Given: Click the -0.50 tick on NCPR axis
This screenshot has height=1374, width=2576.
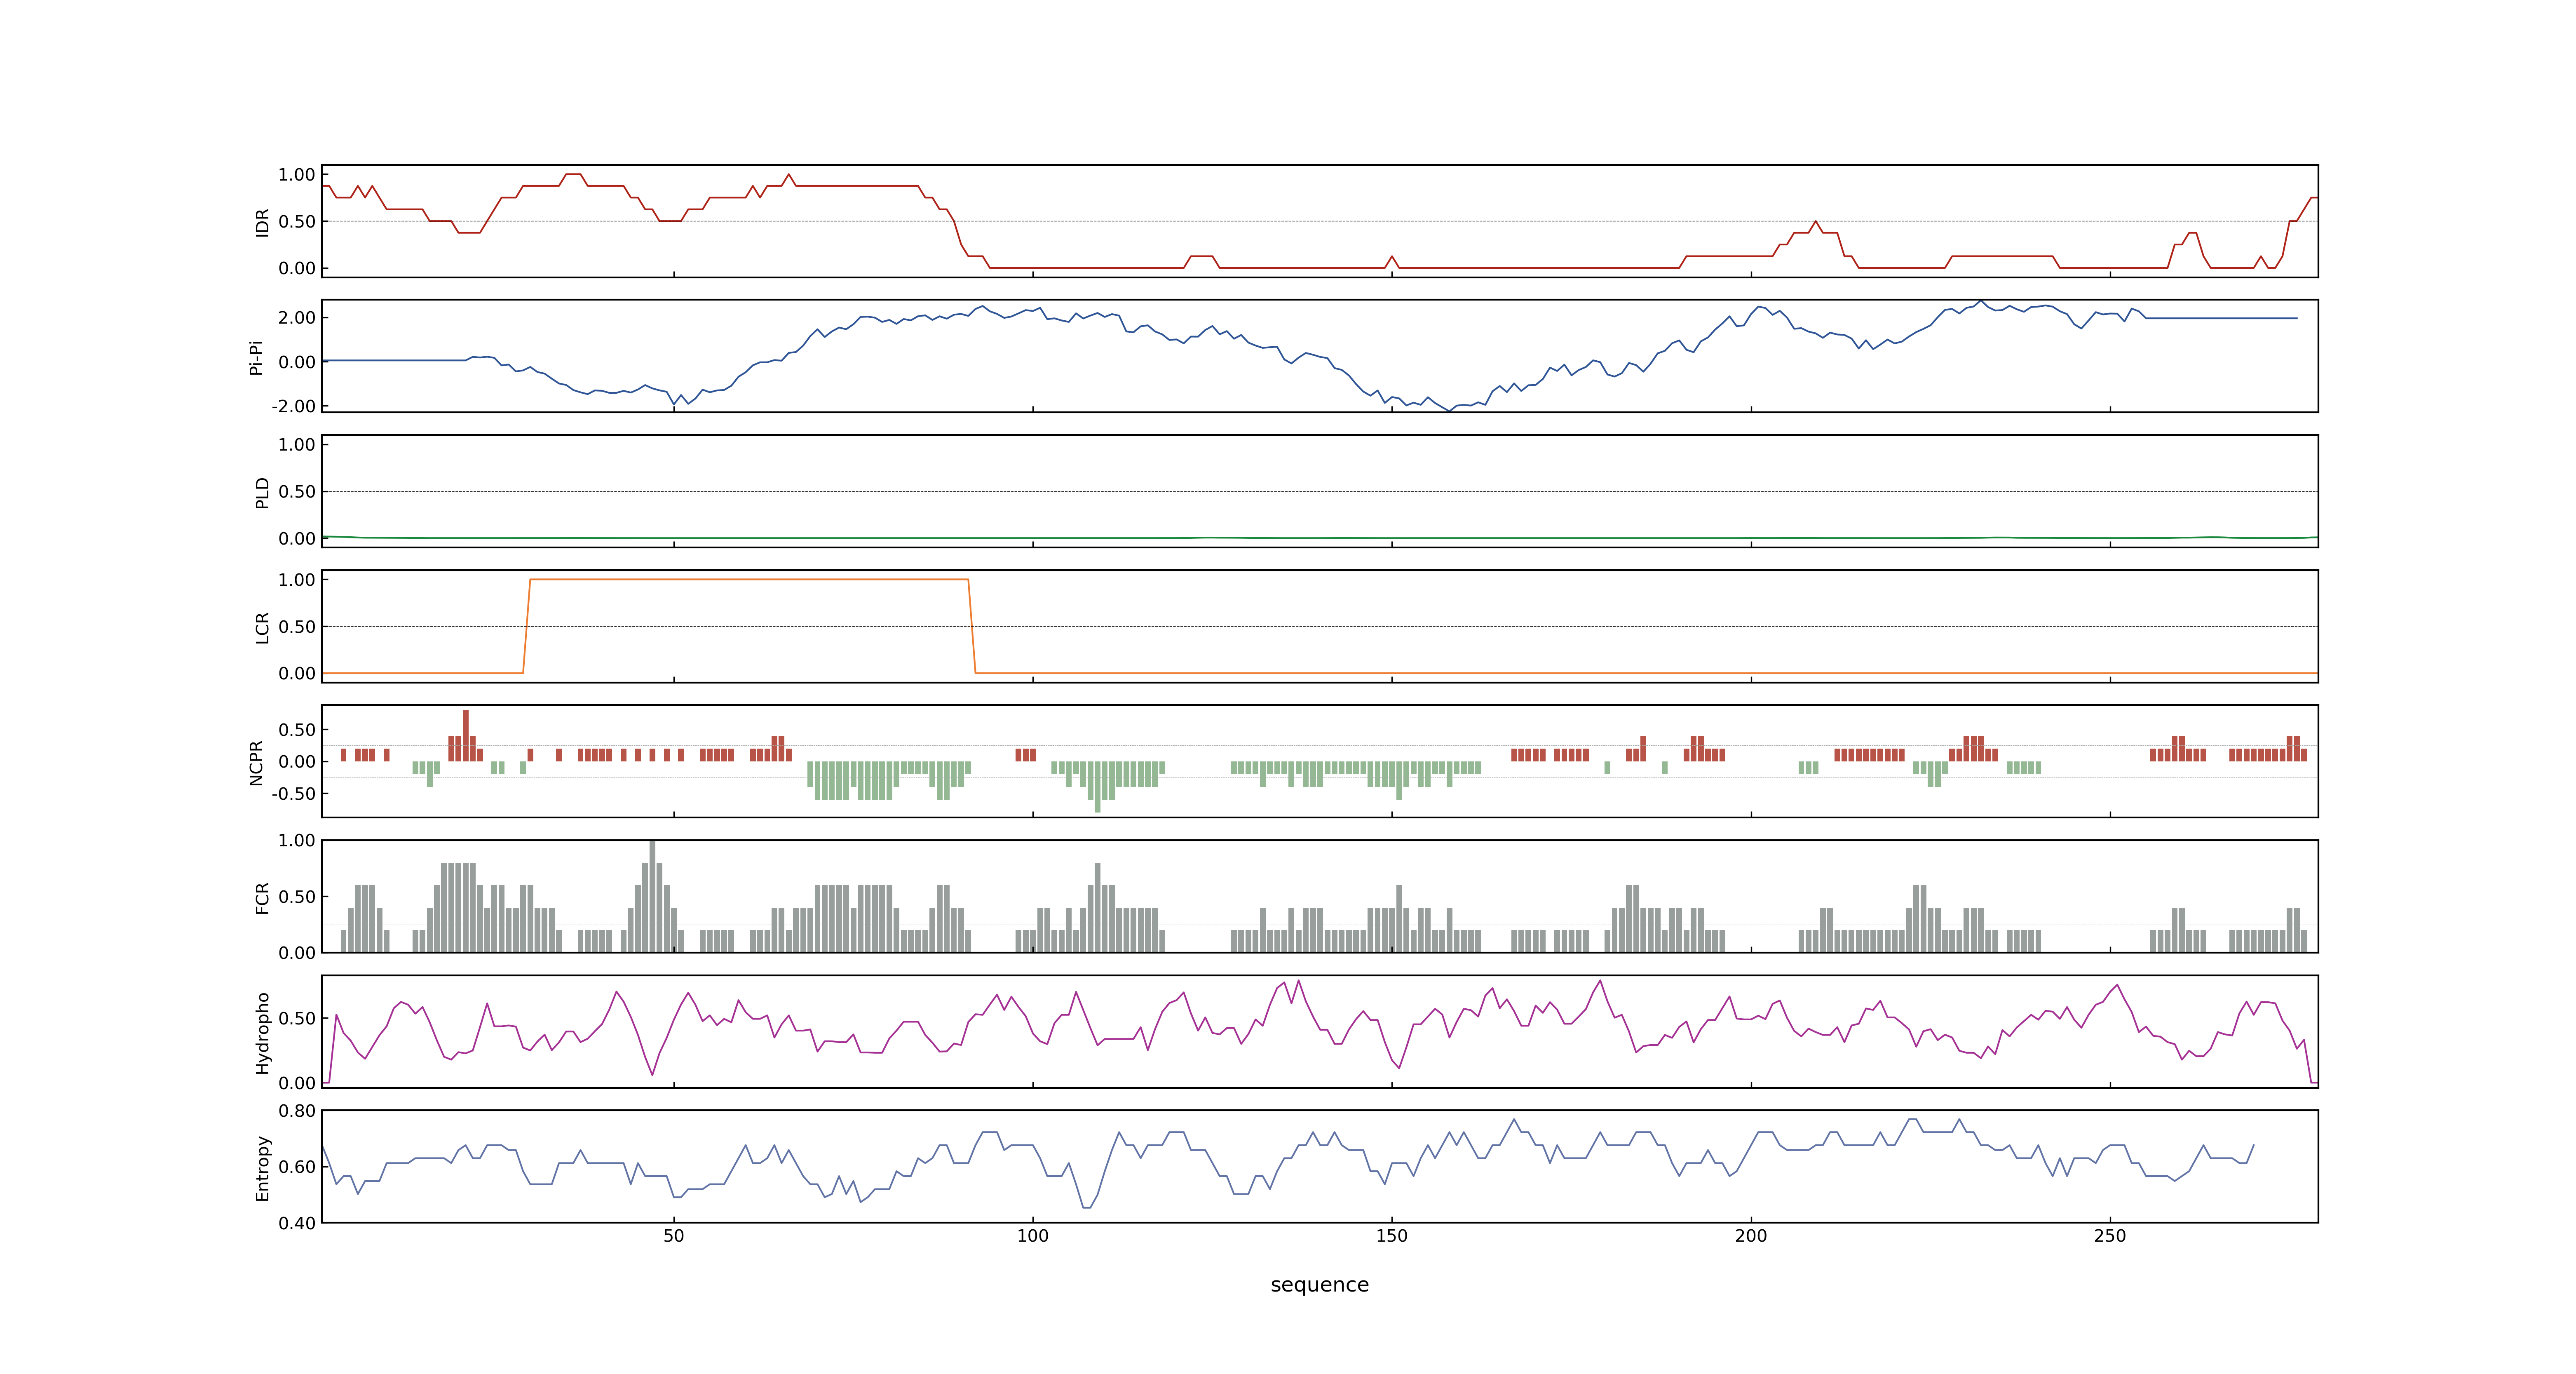Looking at the screenshot, I should (x=293, y=794).
